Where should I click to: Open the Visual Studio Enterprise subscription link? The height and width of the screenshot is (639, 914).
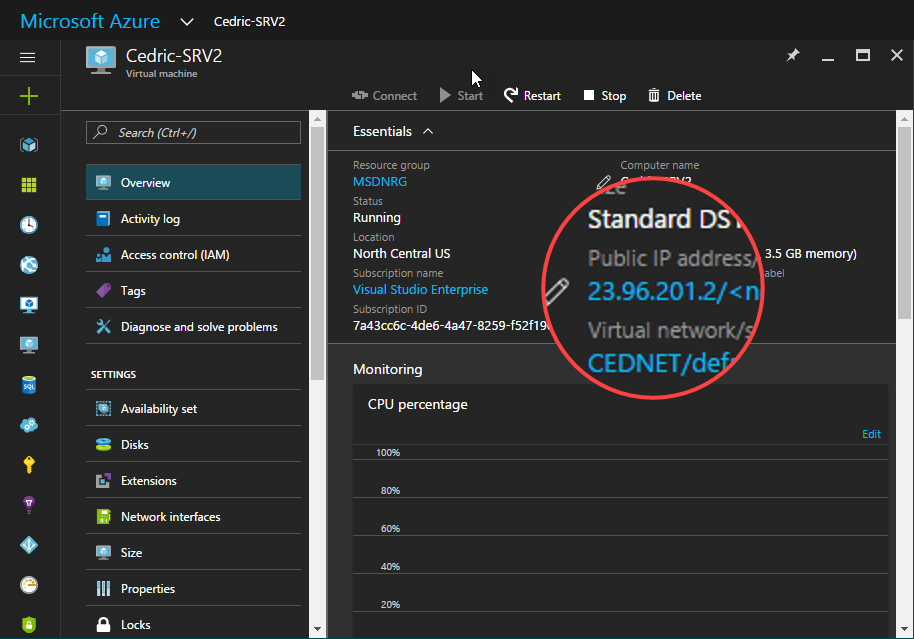point(420,289)
